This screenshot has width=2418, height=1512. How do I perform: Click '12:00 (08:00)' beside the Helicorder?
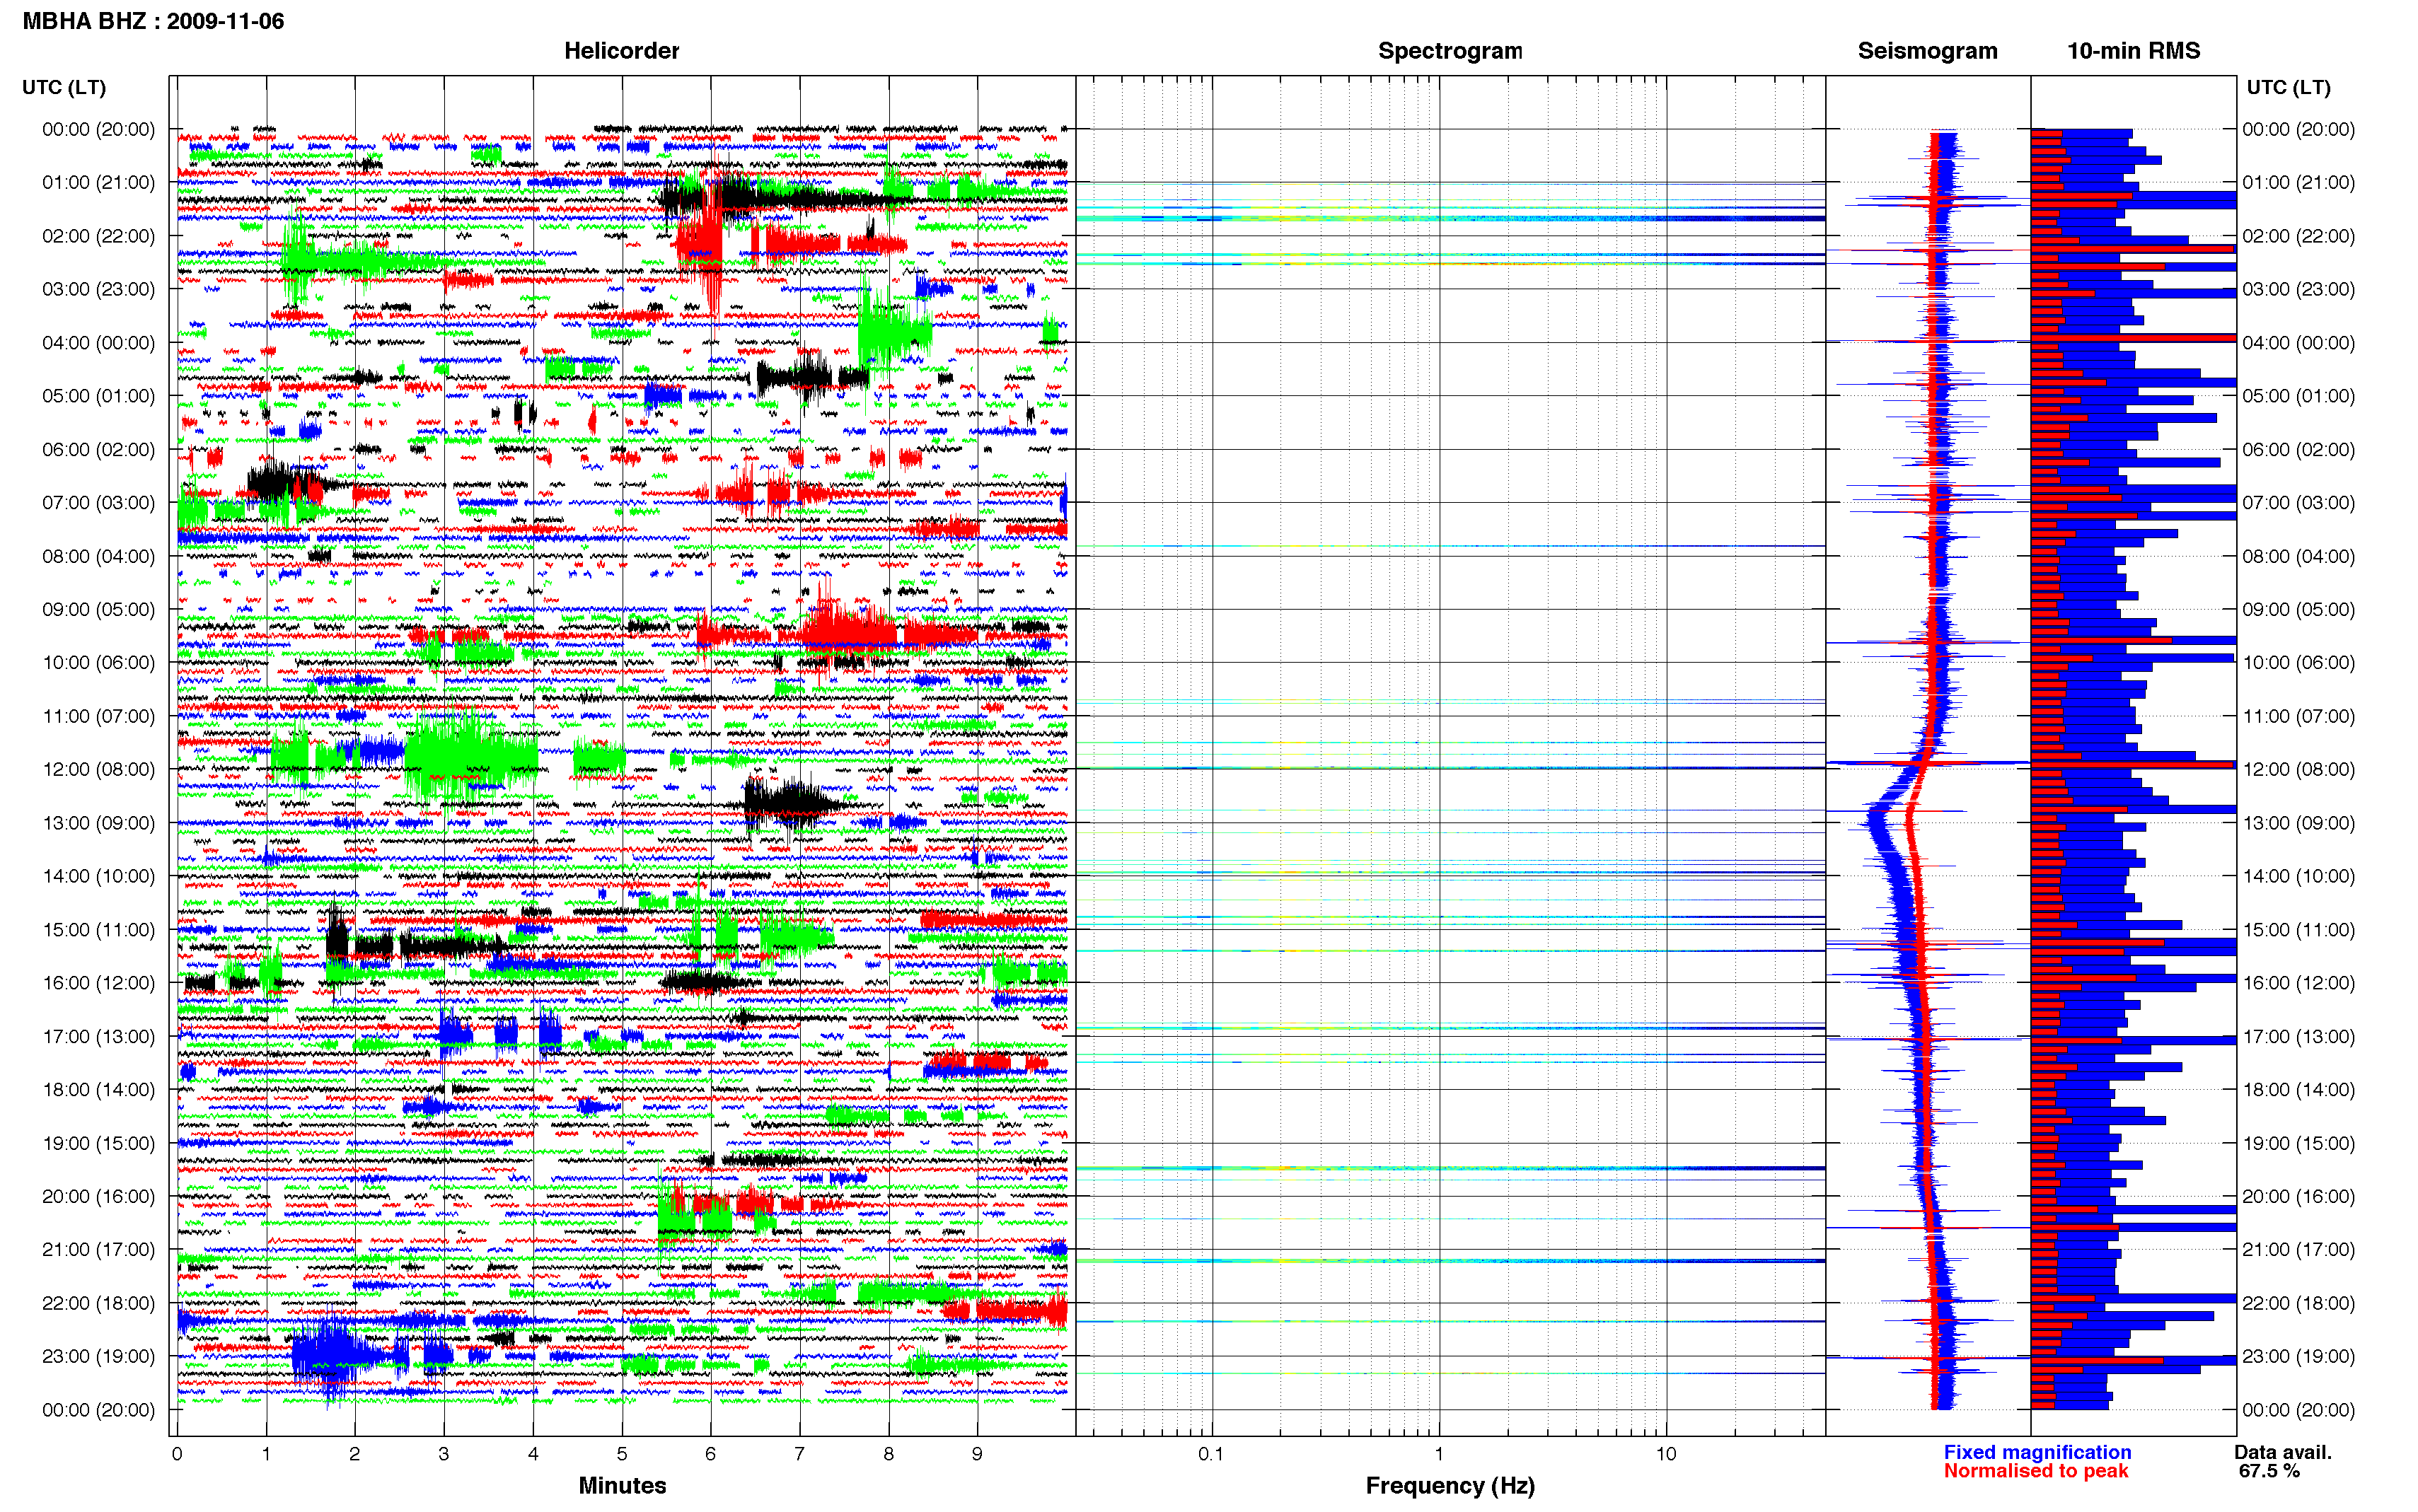98,769
